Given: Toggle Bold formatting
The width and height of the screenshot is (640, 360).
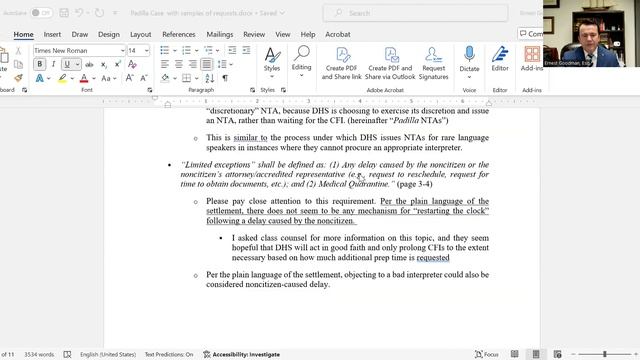Looking at the screenshot, I should tap(40, 64).
